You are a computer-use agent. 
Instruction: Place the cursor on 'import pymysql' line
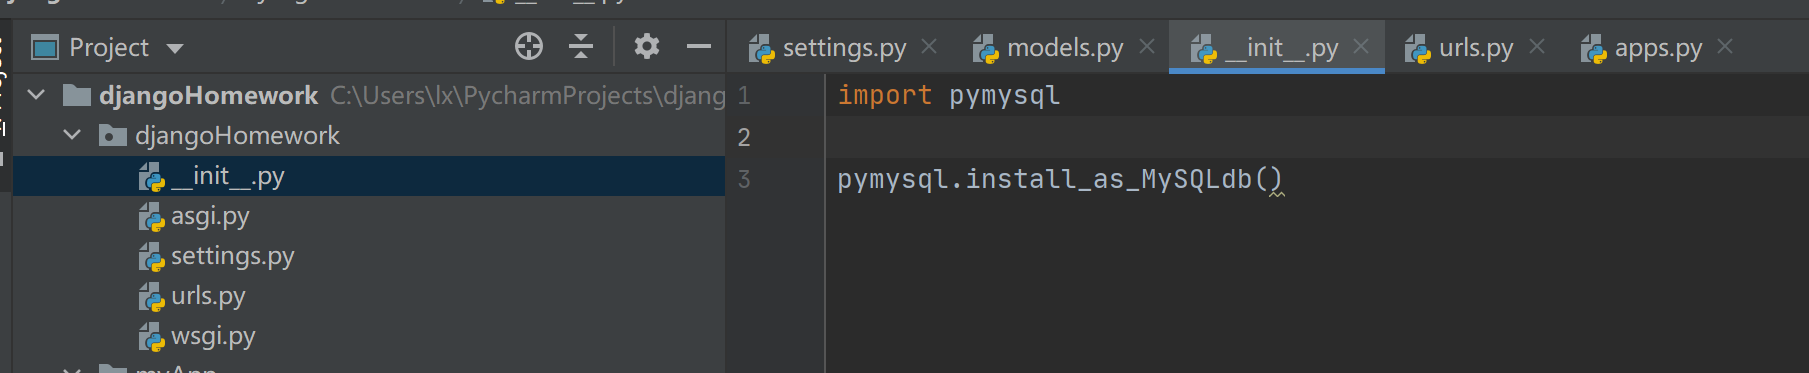coord(948,95)
